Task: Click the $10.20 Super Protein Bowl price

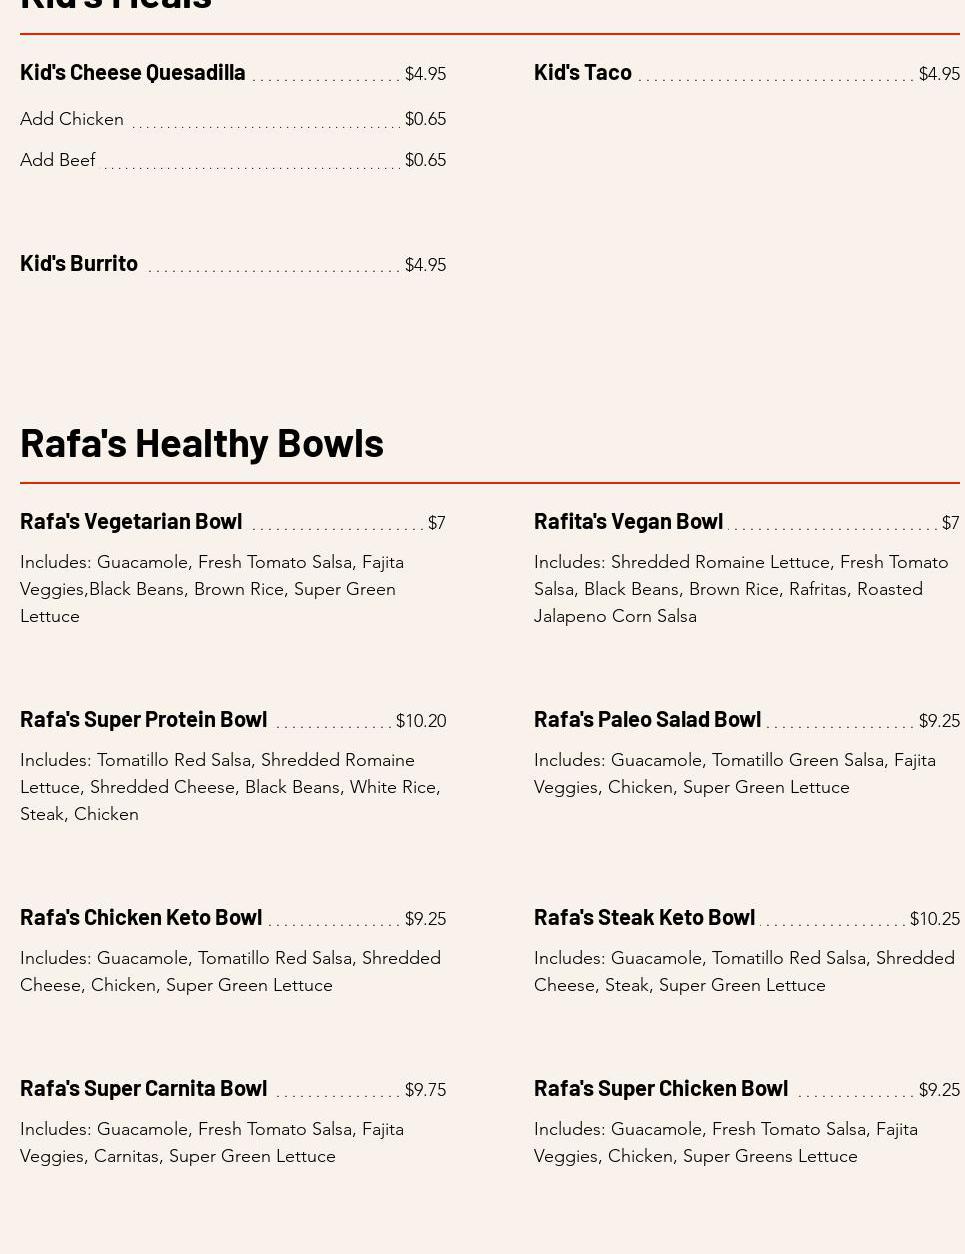Action: pos(421,721)
